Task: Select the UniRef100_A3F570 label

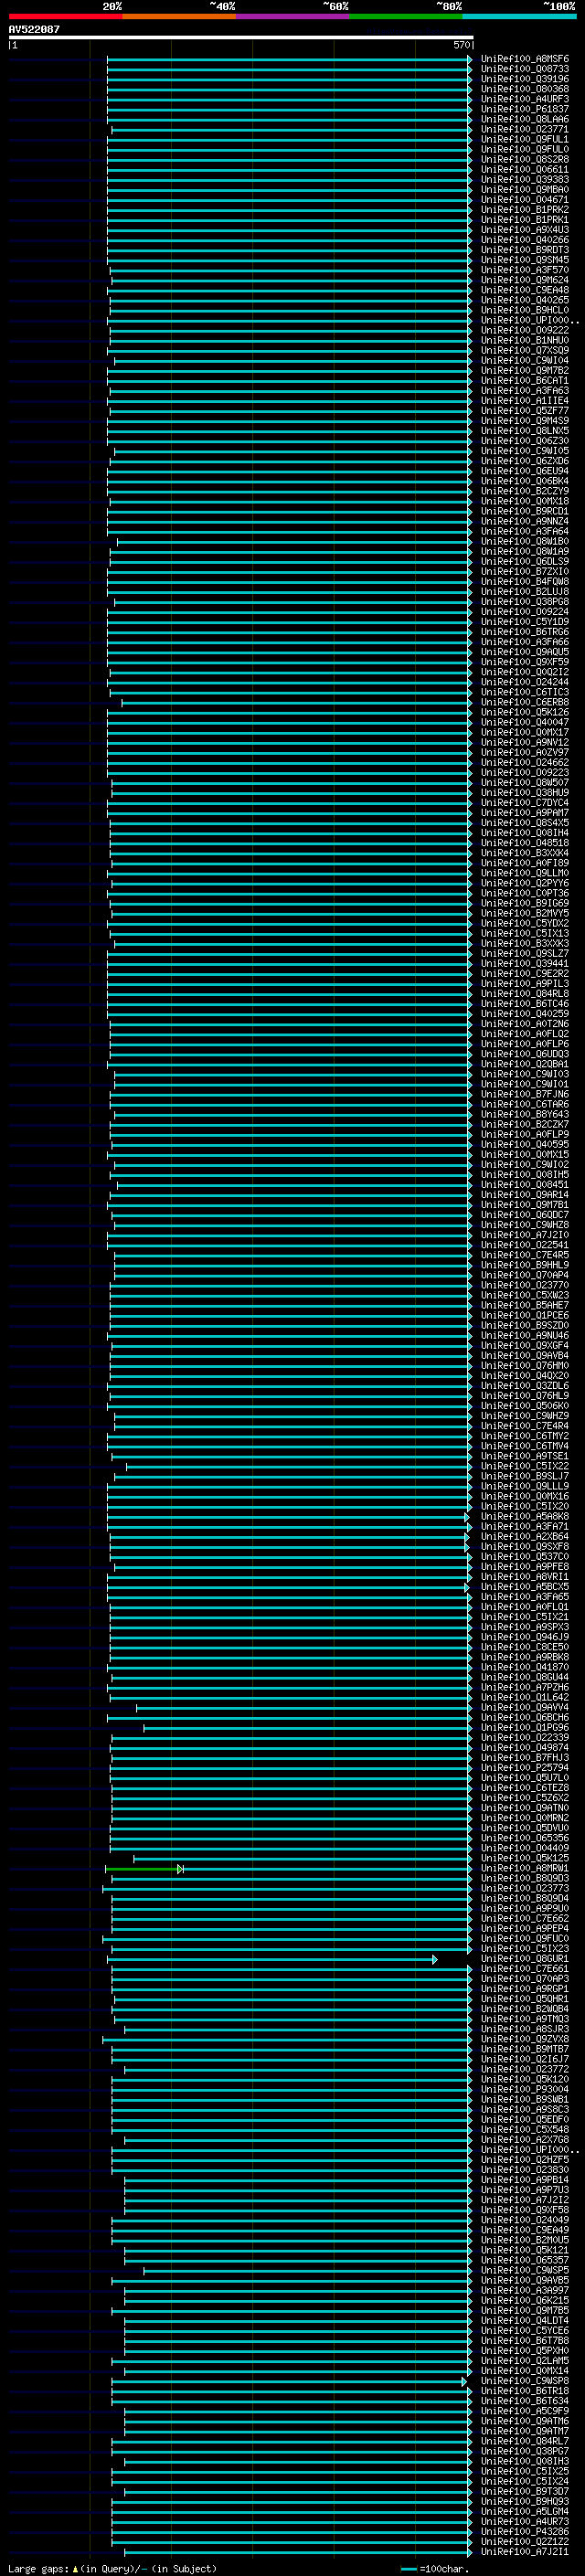Action: (525, 270)
